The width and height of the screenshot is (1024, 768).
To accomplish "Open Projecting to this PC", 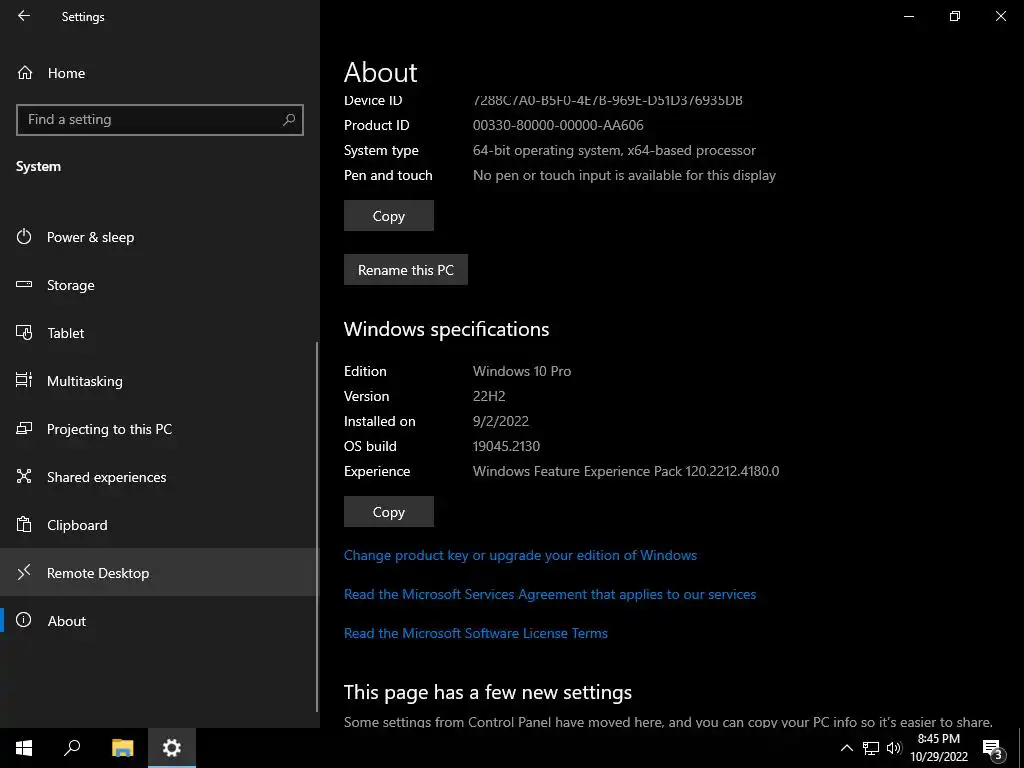I will pos(160,429).
